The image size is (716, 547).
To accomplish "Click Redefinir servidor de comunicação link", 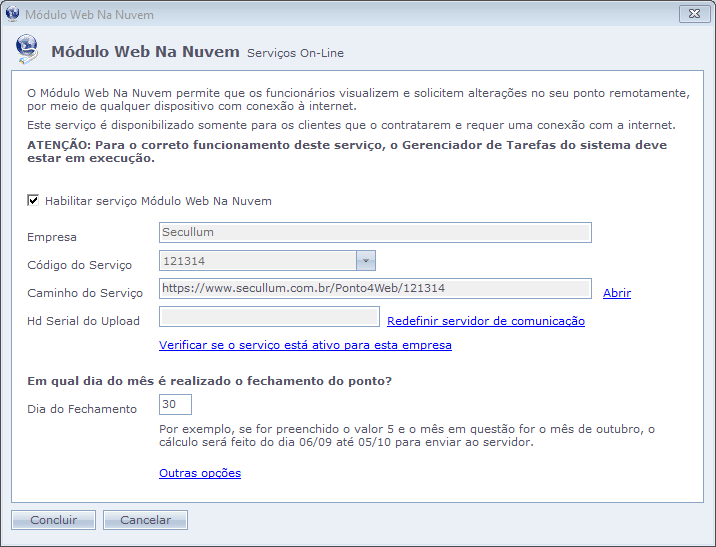I will (486, 321).
